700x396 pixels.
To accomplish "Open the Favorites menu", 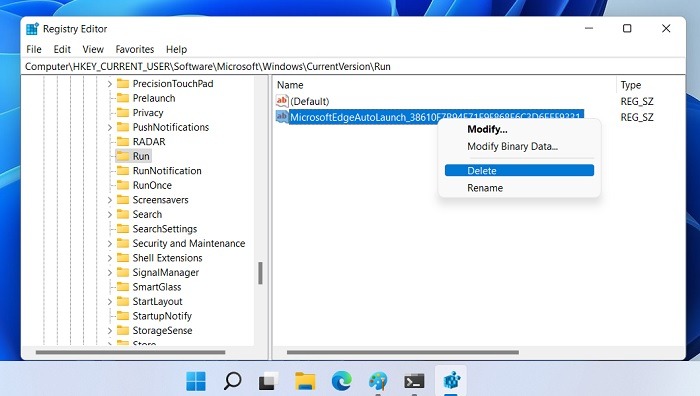I will pos(135,49).
